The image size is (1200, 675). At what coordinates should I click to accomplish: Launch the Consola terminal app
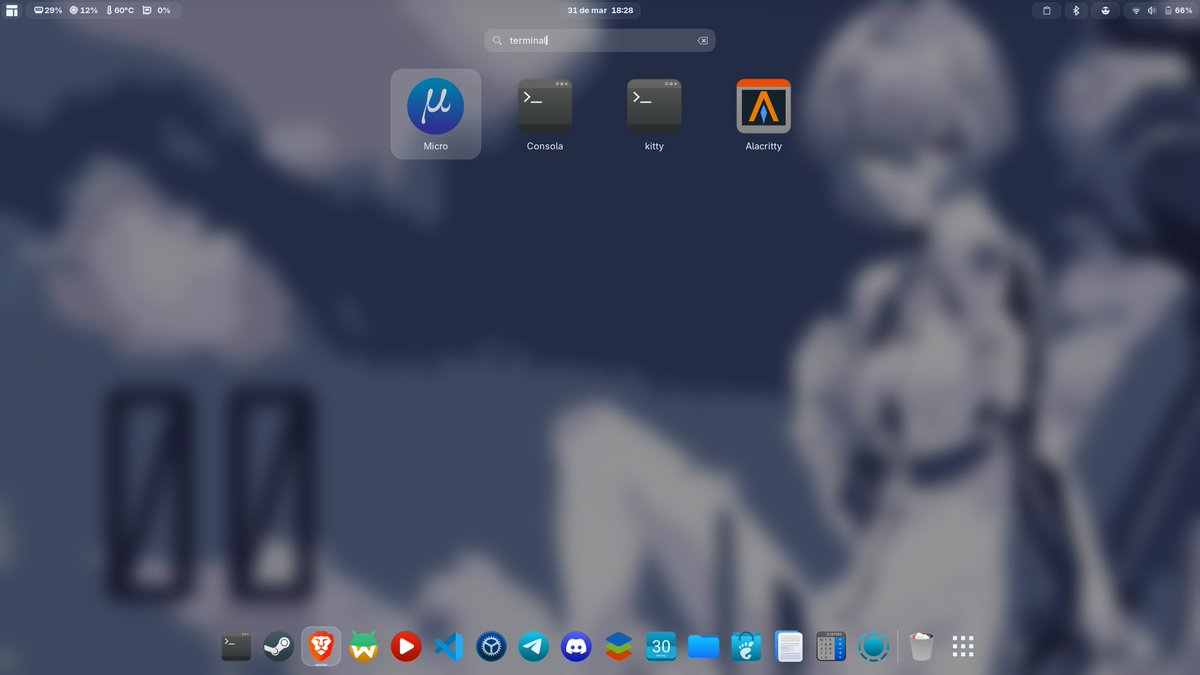tap(545, 114)
